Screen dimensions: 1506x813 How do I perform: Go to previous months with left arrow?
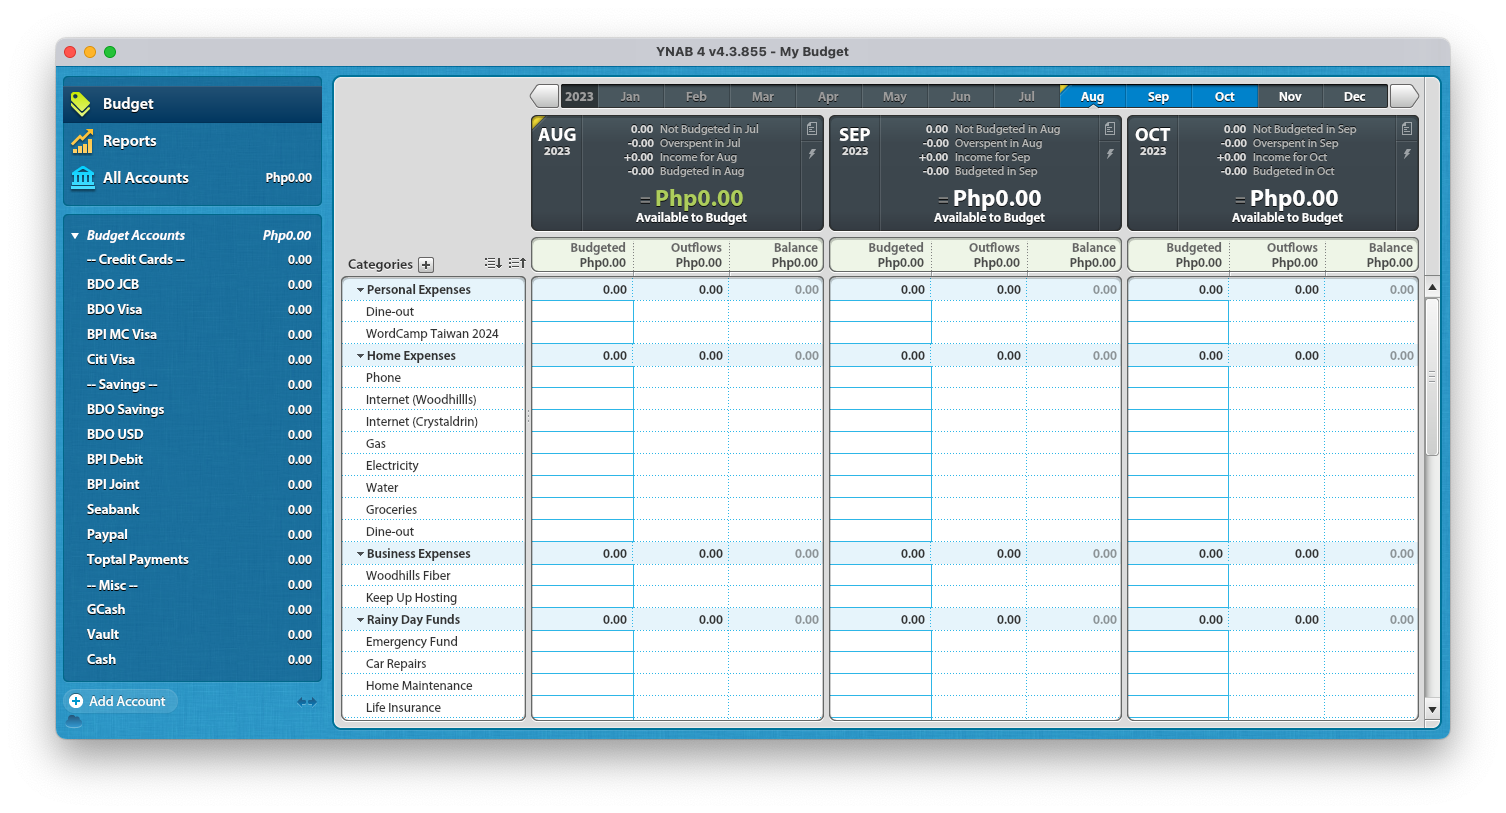click(544, 96)
